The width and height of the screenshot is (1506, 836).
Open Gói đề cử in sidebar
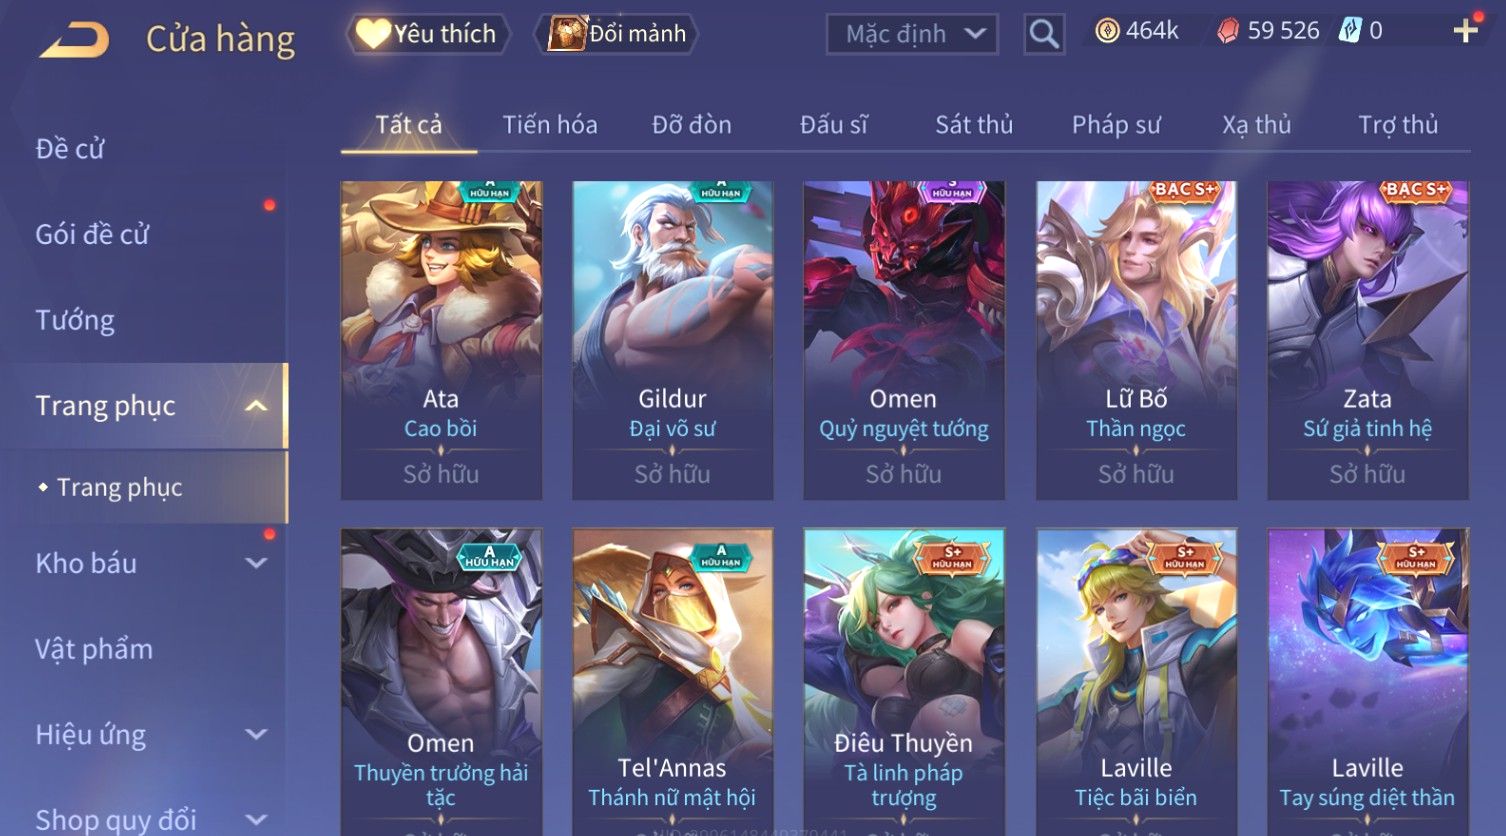[92, 234]
